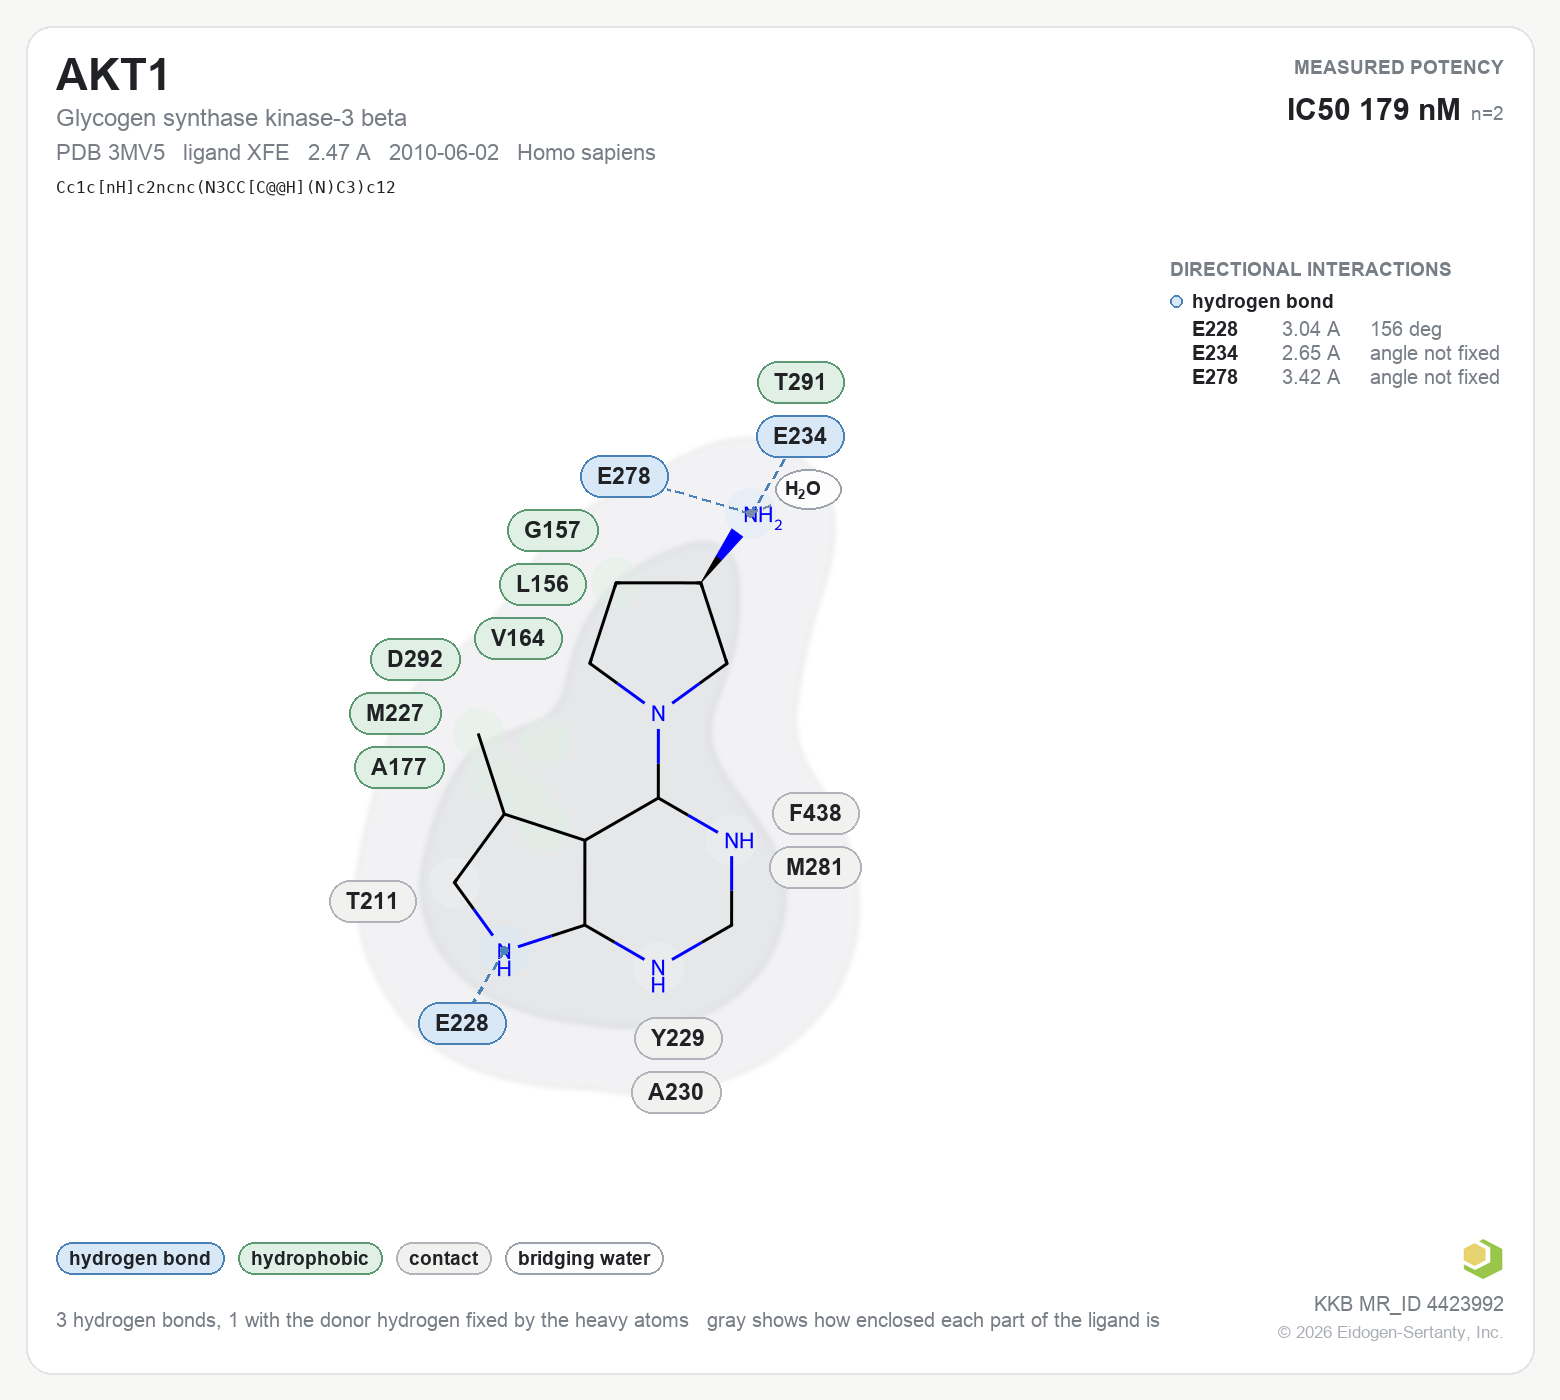1560x1400 pixels.
Task: Click the KKB MR_ID 4423992 text
Action: pos(1409,1304)
